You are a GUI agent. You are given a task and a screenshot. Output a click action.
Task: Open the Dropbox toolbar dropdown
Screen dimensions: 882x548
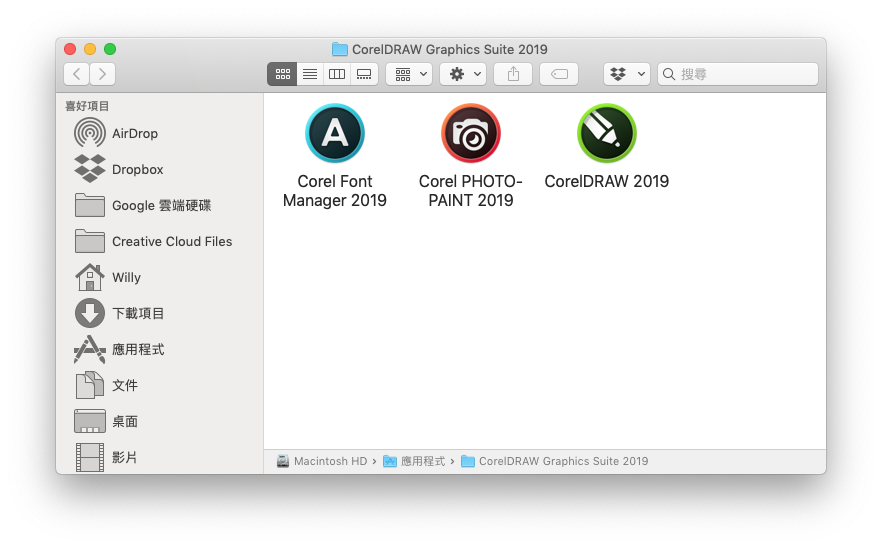[627, 74]
